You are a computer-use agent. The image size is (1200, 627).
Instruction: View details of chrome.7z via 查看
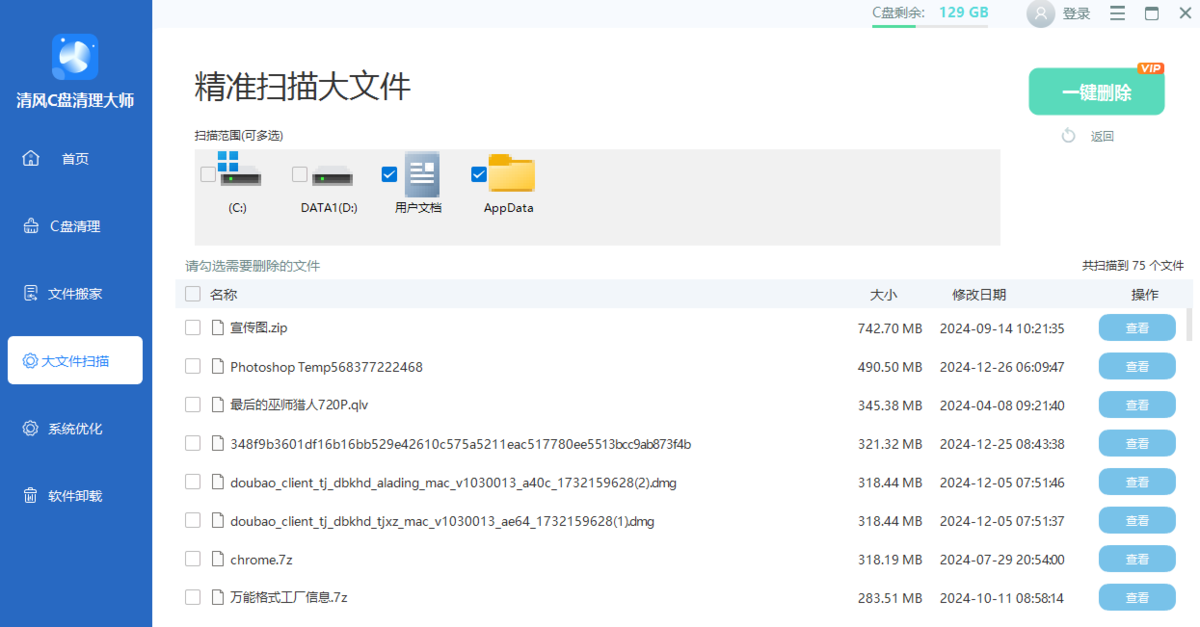tap(1137, 559)
